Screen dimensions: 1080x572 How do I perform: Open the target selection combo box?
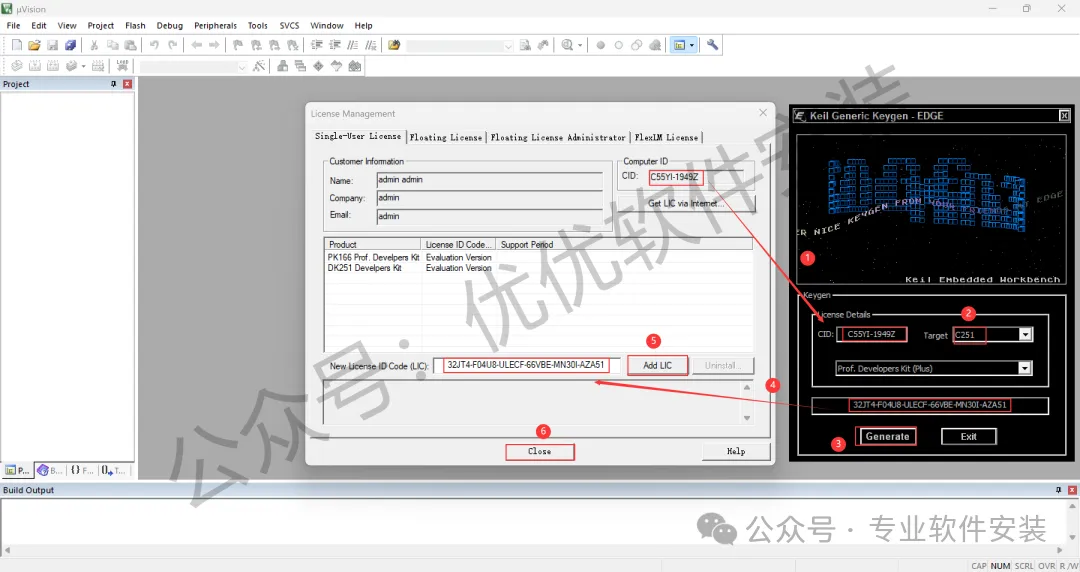point(193,66)
